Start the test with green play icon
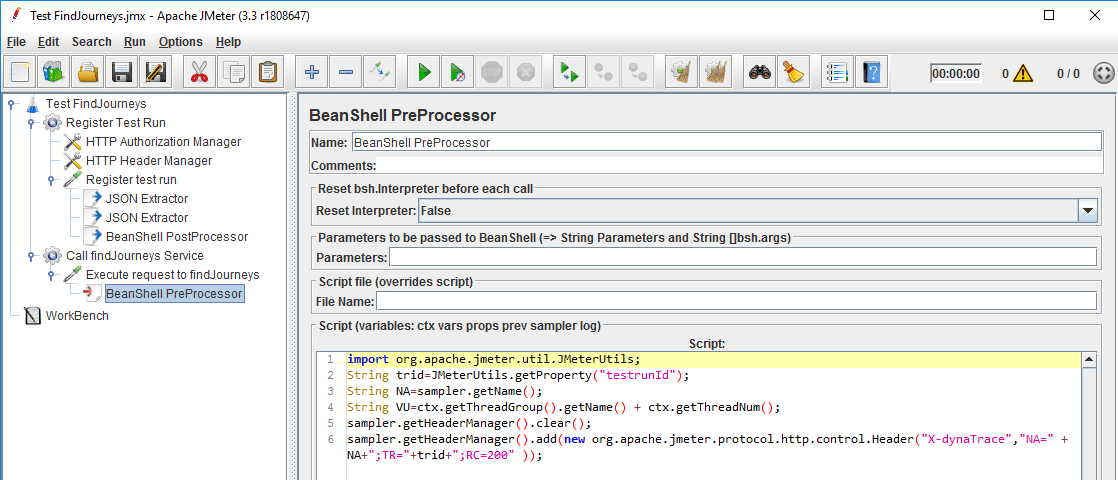 [x=424, y=72]
